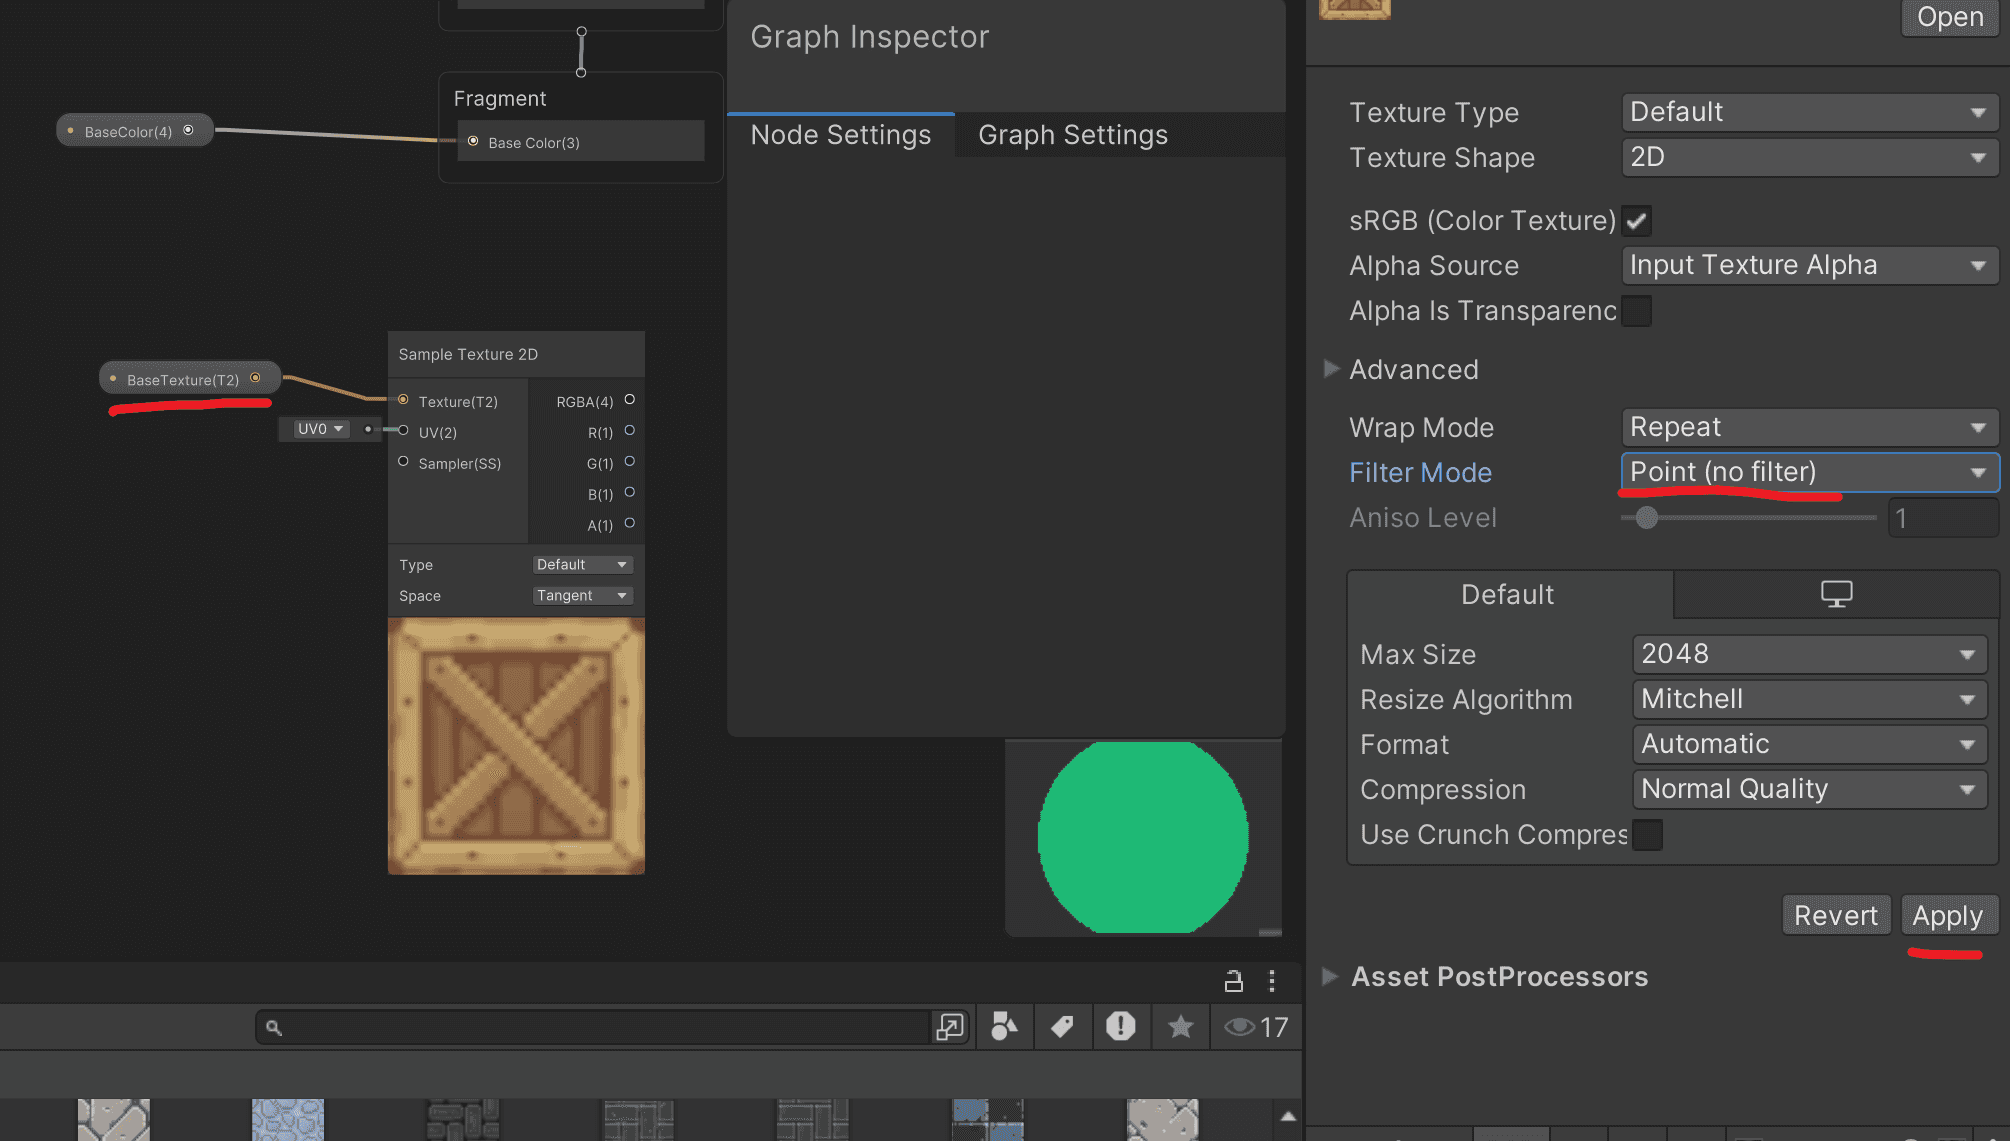This screenshot has height=1141, width=2010.
Task: Click the Texture(T2) input port
Action: (403, 400)
